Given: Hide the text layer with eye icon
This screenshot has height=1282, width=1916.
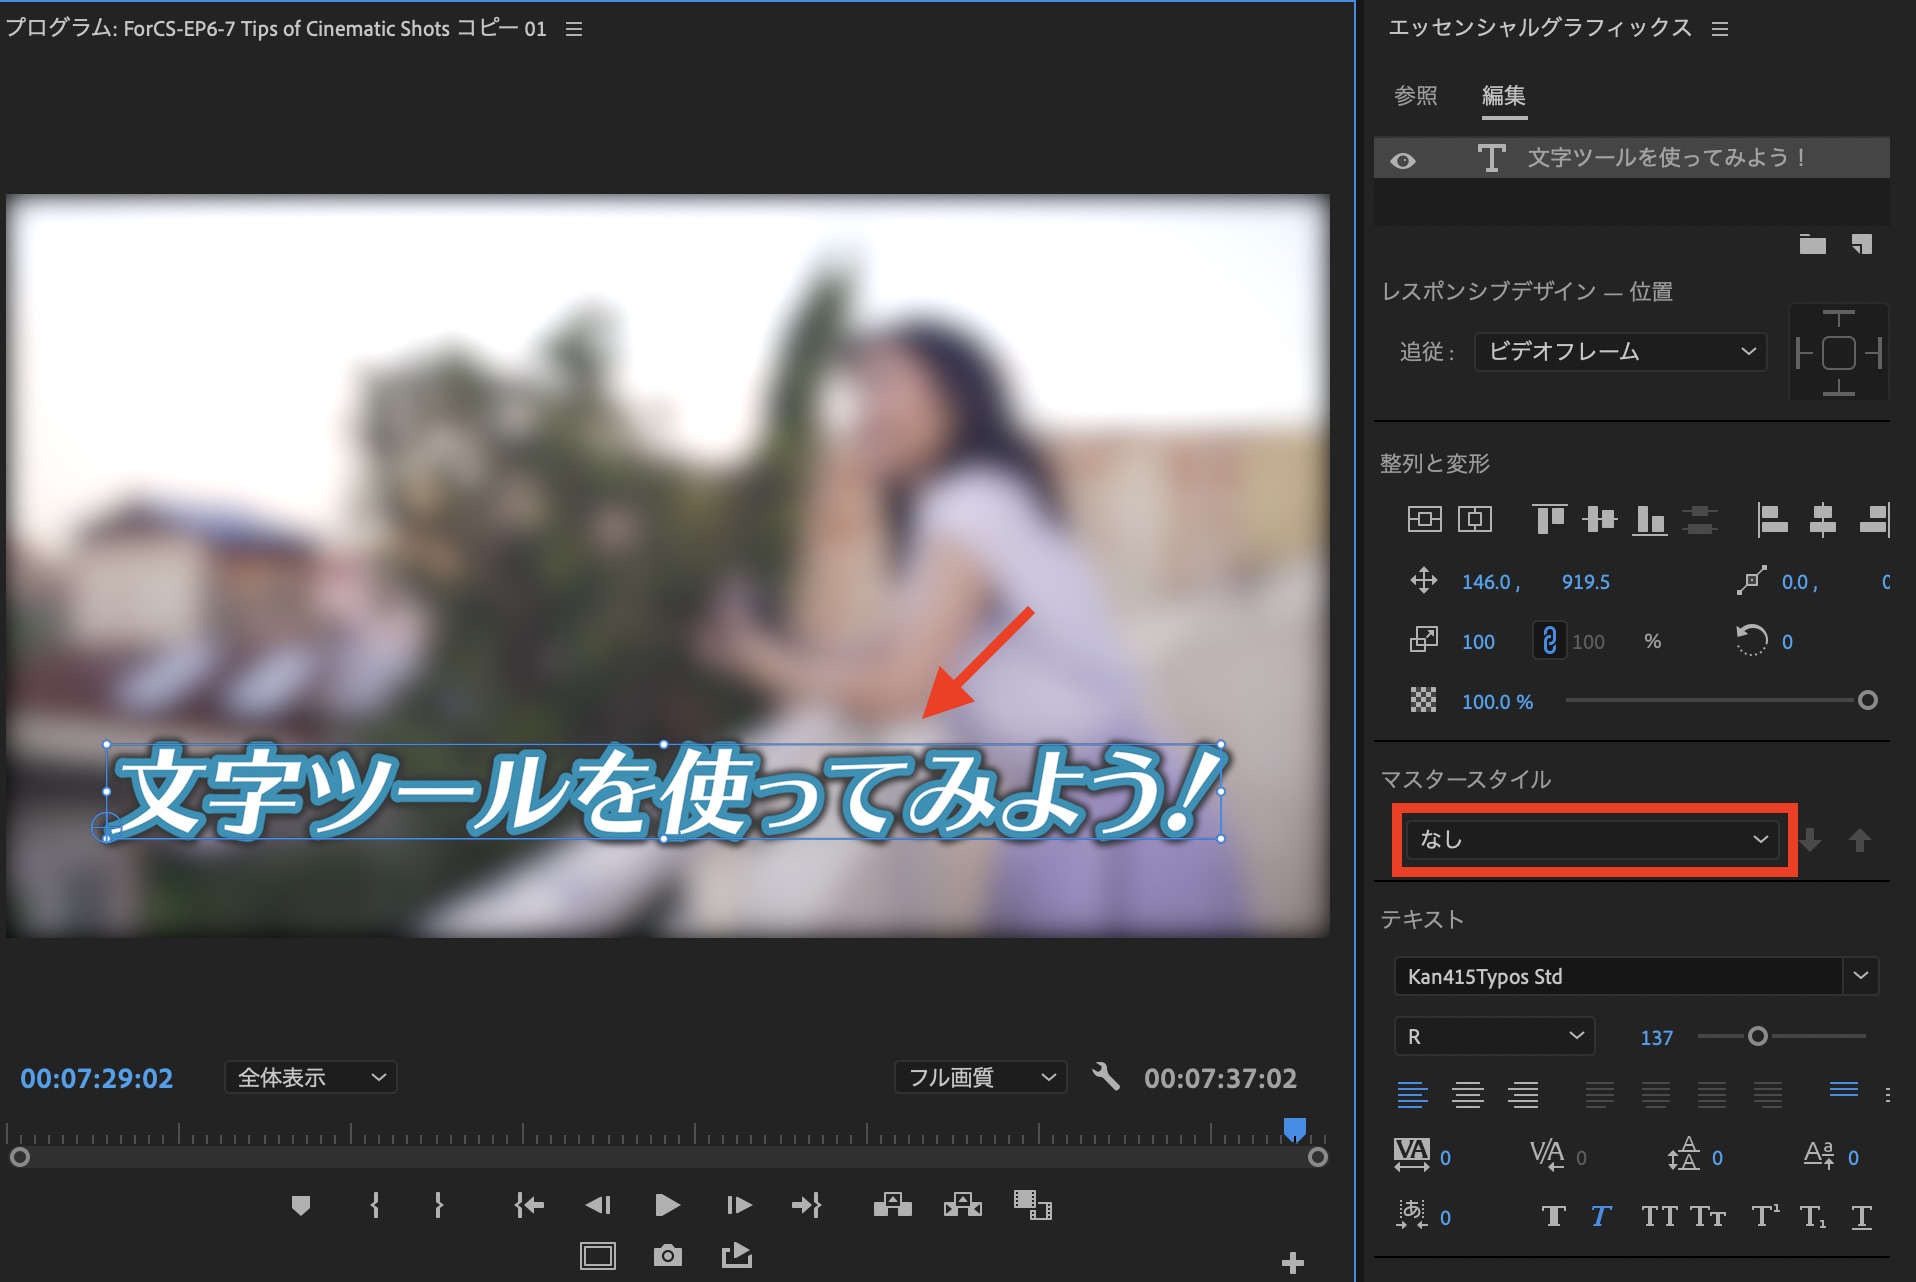Looking at the screenshot, I should pyautogui.click(x=1403, y=160).
